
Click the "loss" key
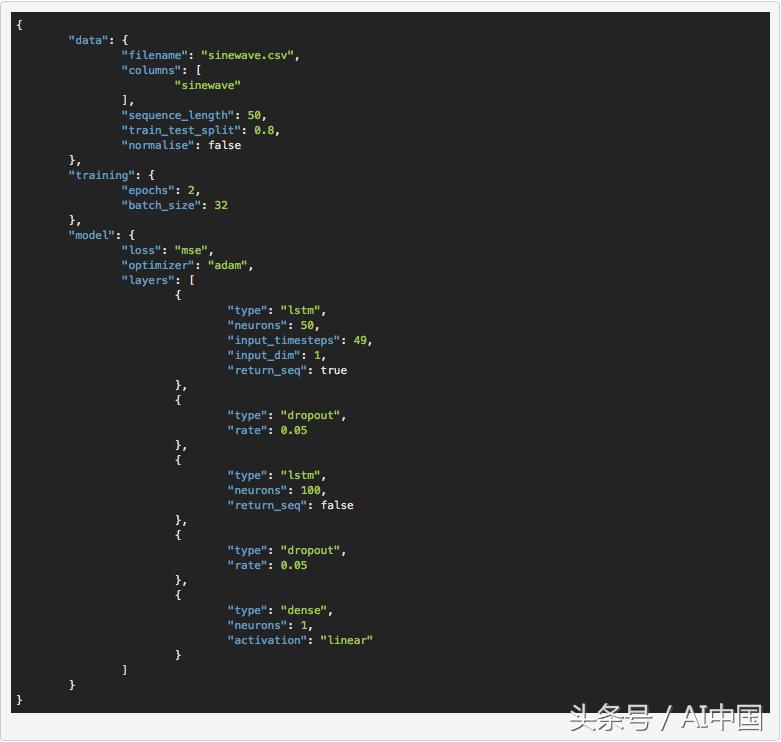141,250
